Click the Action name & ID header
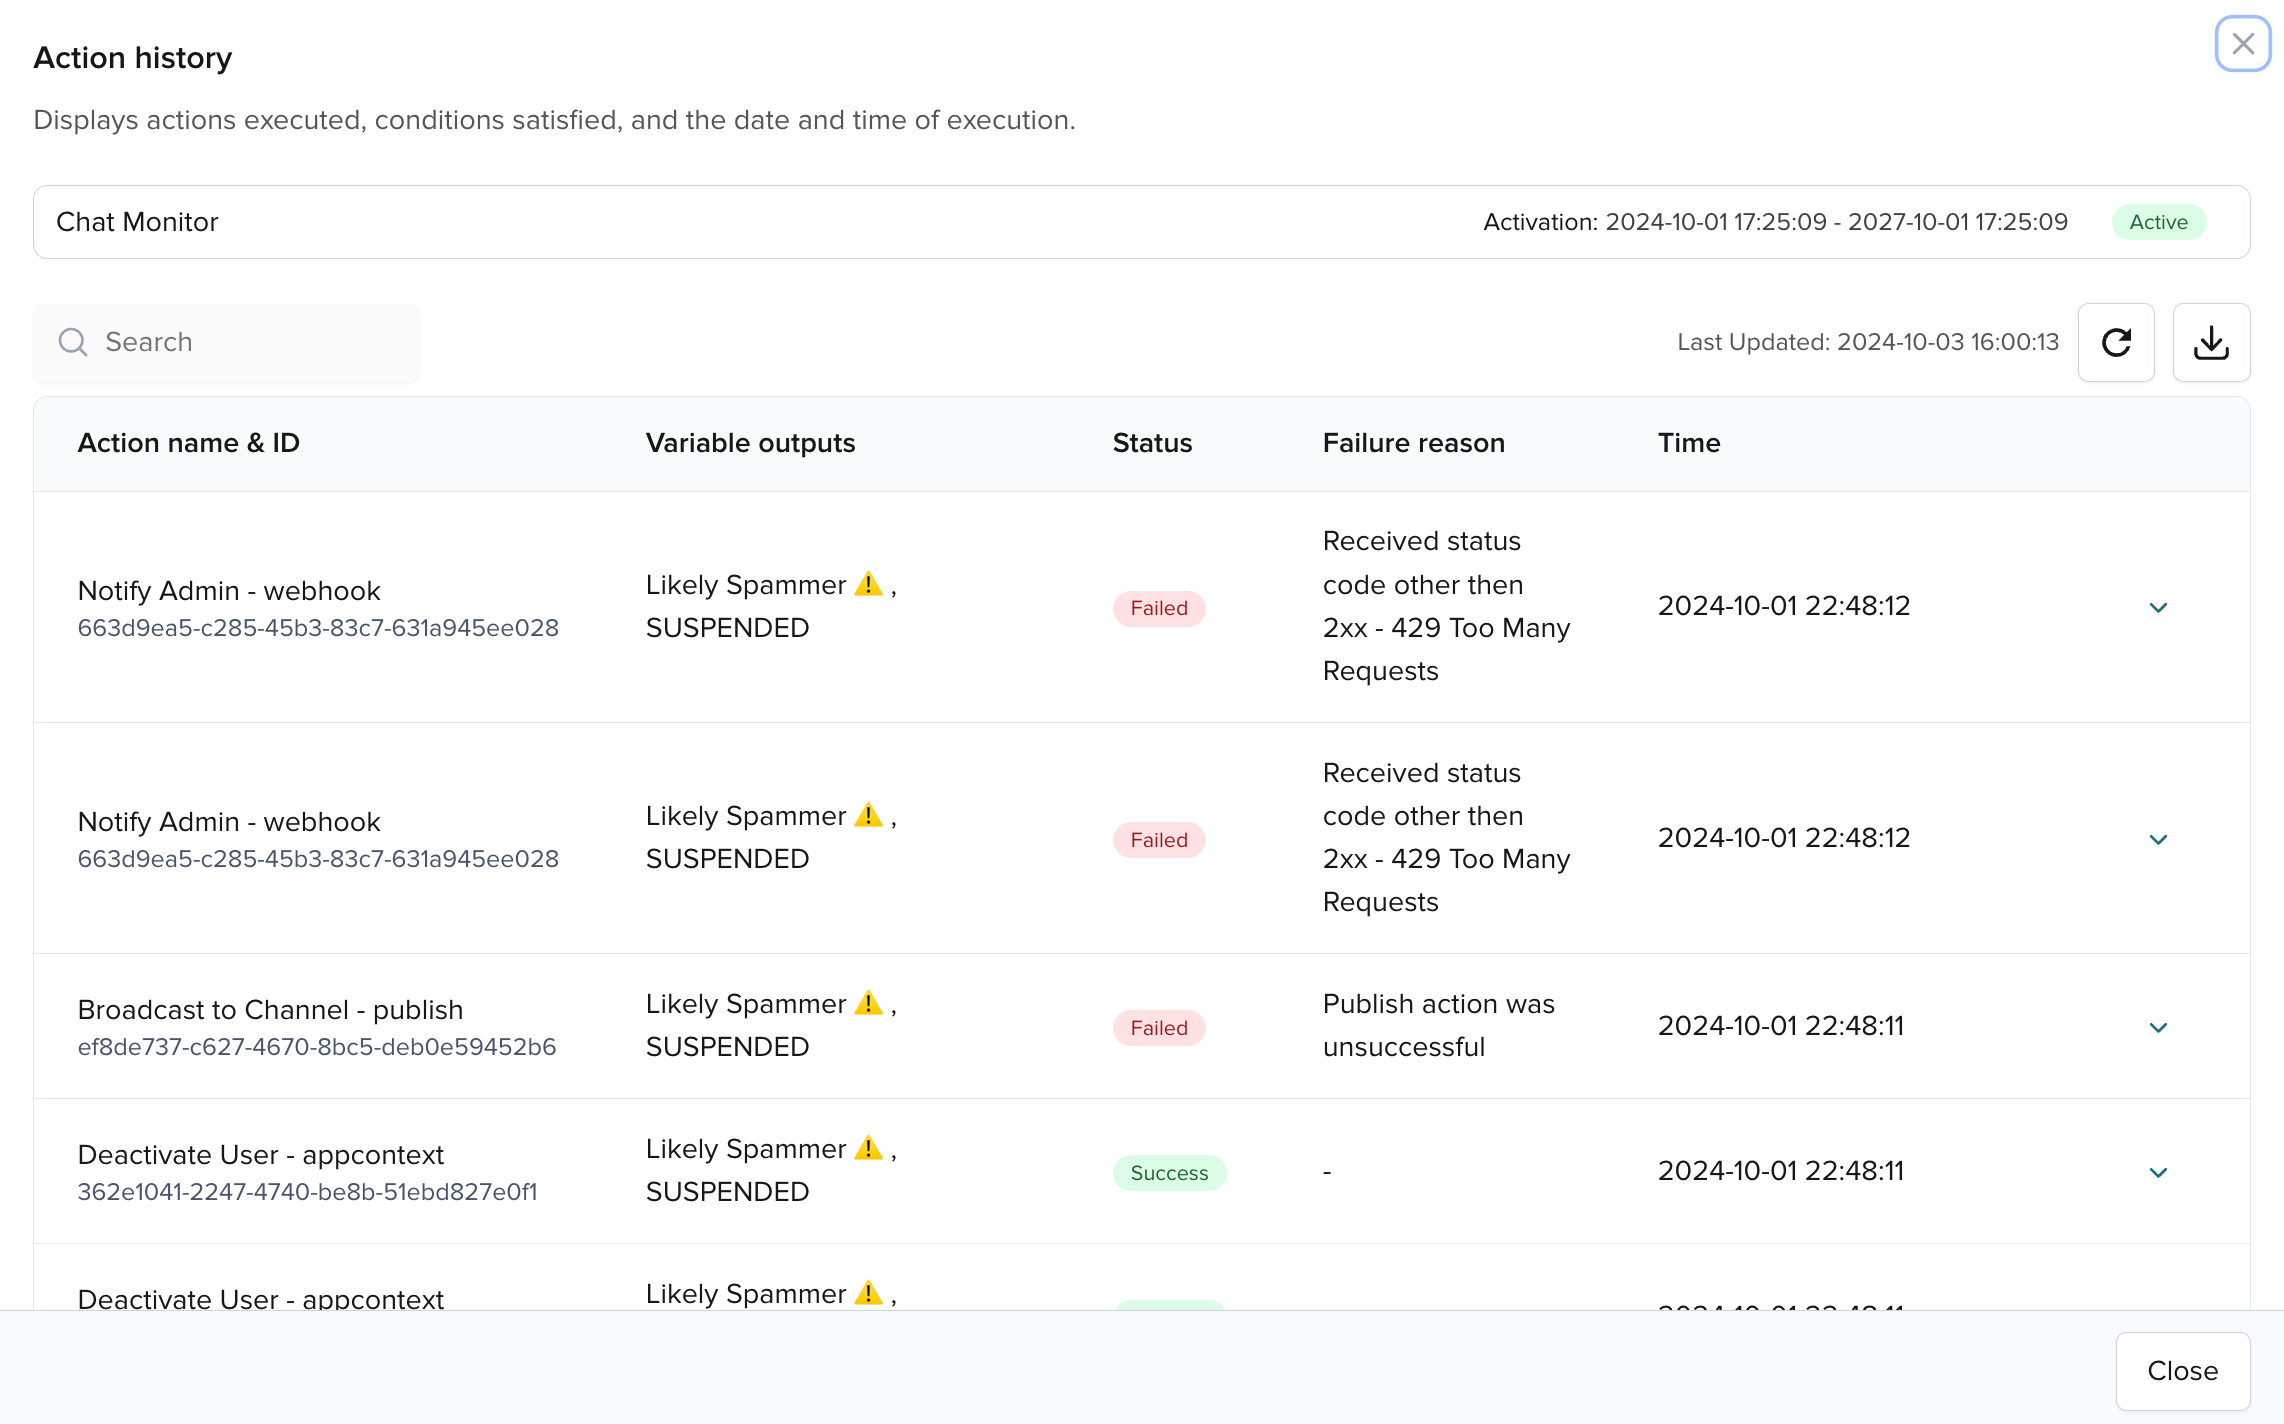The image size is (2284, 1424). pyautogui.click(x=188, y=443)
